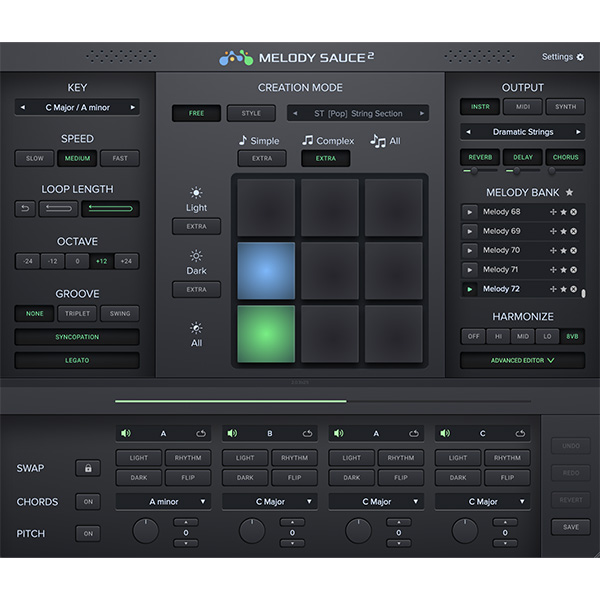Screen dimensions: 600x600
Task: Switch to previous key with left arrow
Action: [23, 108]
